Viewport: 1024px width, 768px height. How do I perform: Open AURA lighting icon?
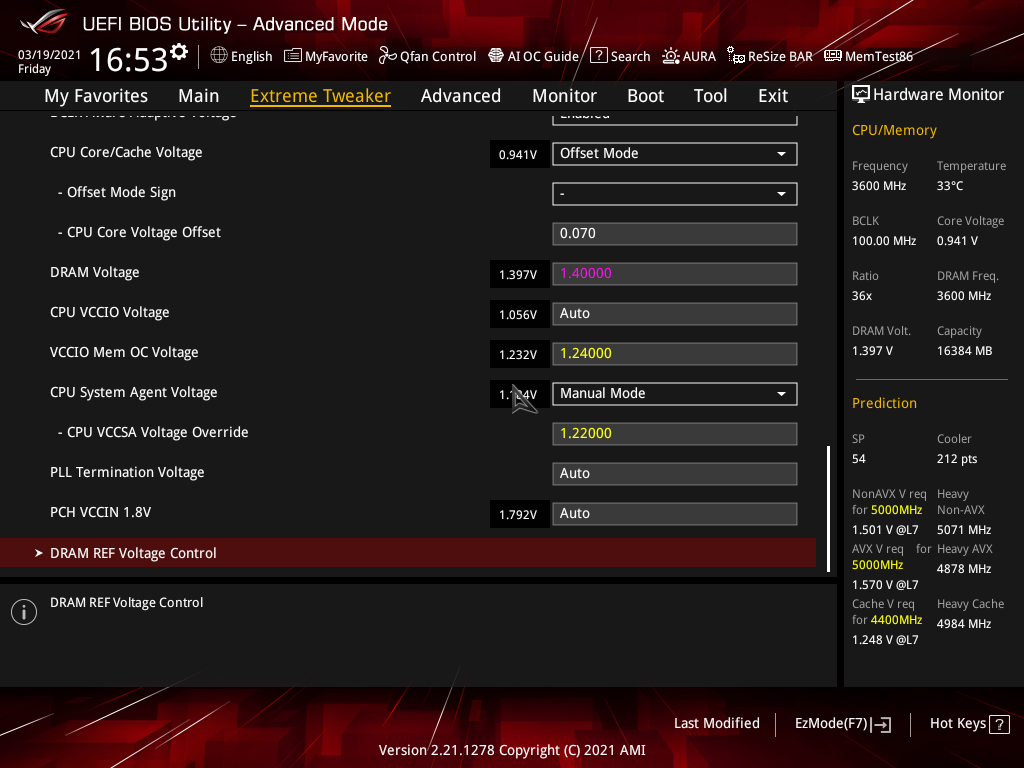tap(671, 56)
